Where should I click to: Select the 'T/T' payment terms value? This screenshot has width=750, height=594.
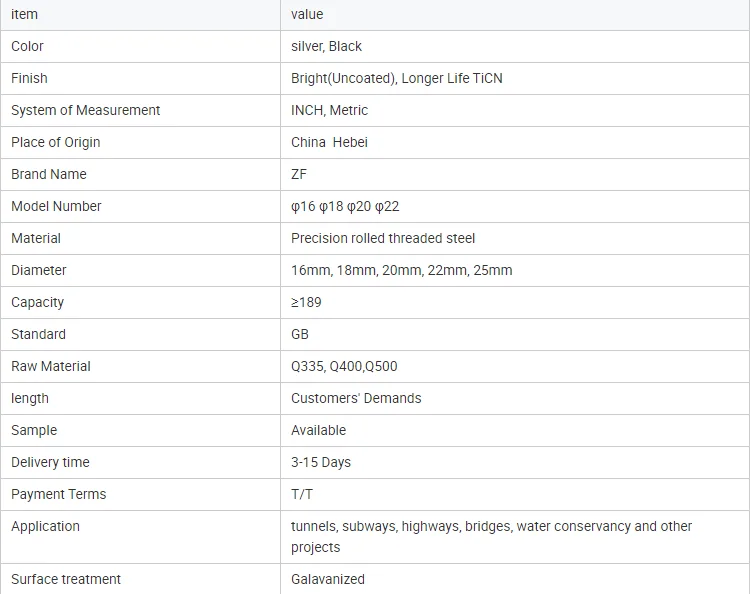coord(303,494)
